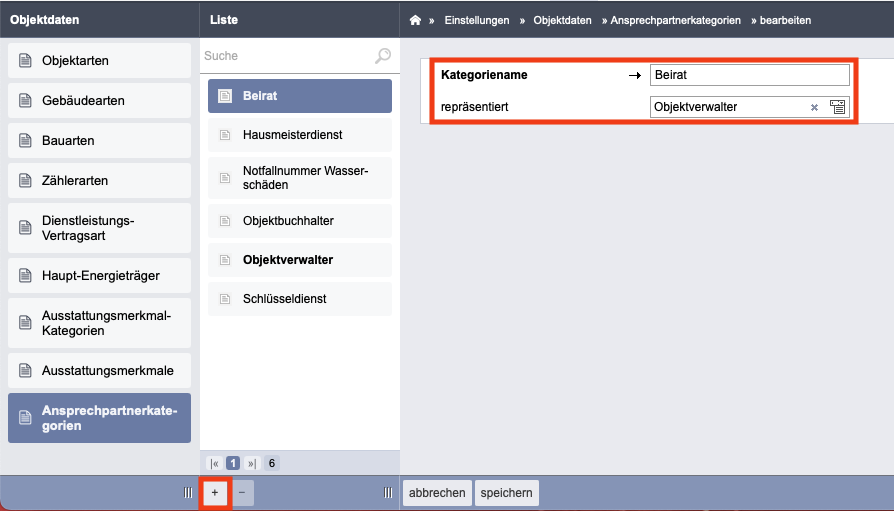Click document icon beside Dienstleistungs-Vertragsart
Image resolution: width=894 pixels, height=511 pixels.
click(25, 228)
